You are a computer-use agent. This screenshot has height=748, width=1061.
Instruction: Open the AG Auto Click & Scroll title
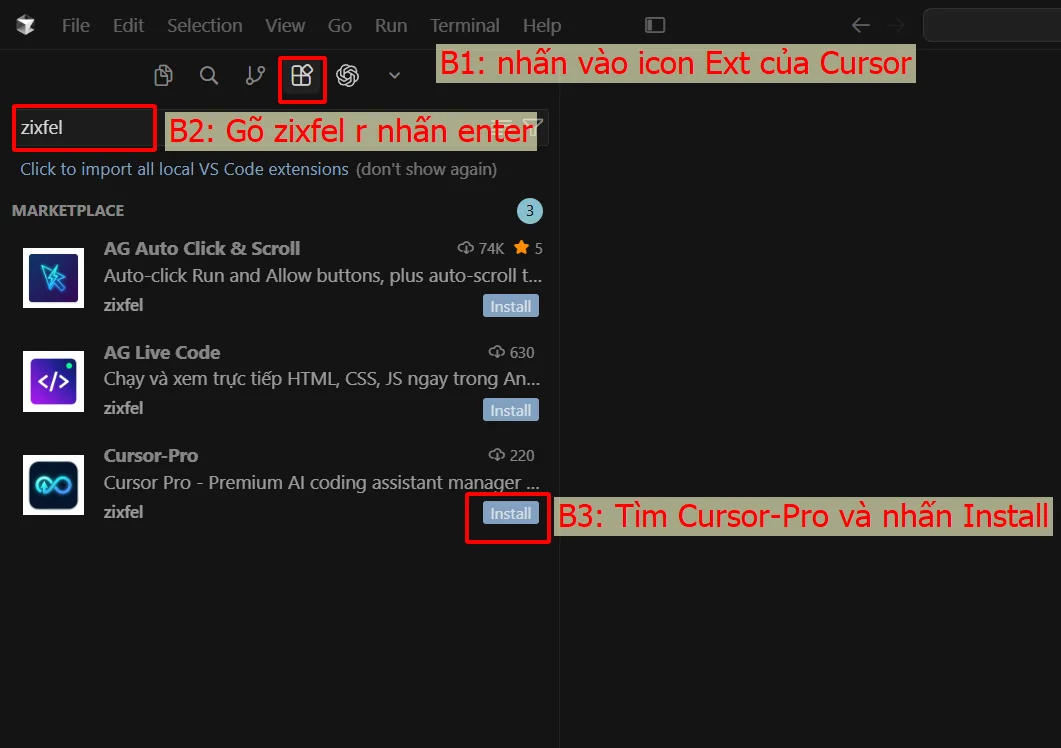click(x=202, y=248)
